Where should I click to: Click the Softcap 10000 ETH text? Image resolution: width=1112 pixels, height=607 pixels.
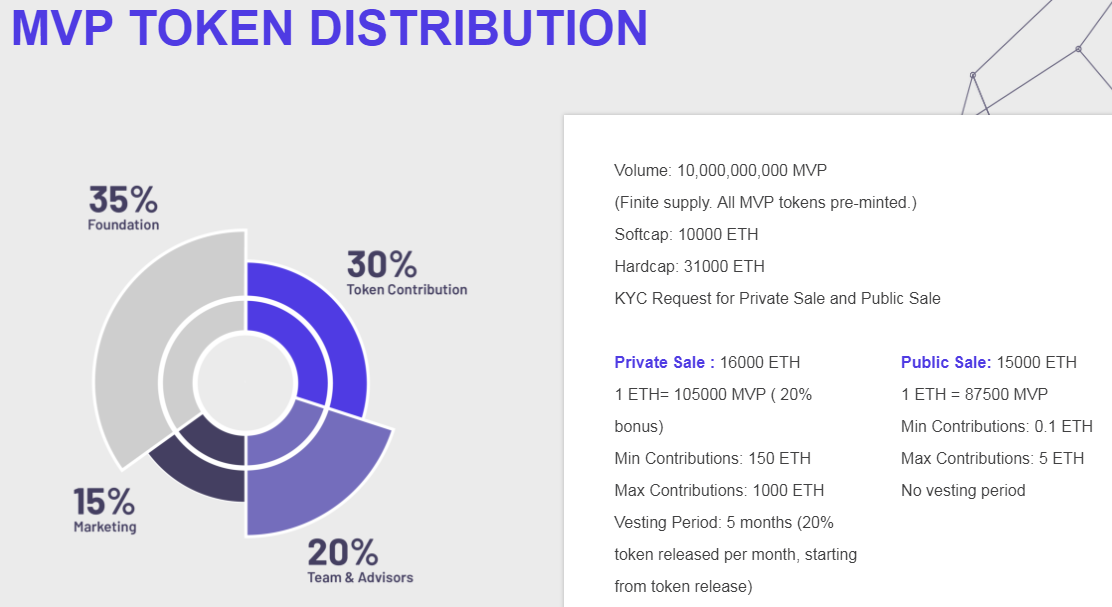[x=686, y=234]
